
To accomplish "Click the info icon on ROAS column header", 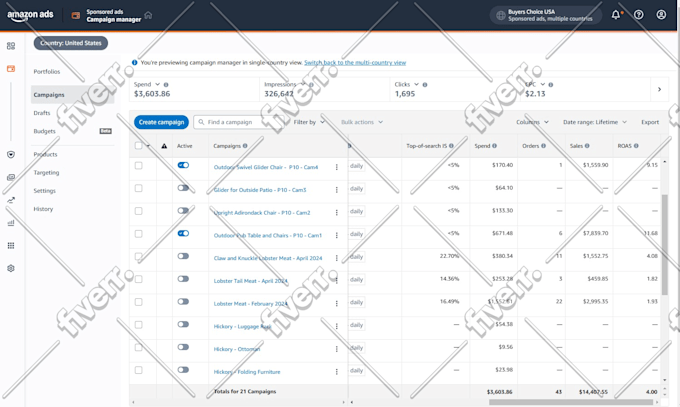I will (x=636, y=146).
